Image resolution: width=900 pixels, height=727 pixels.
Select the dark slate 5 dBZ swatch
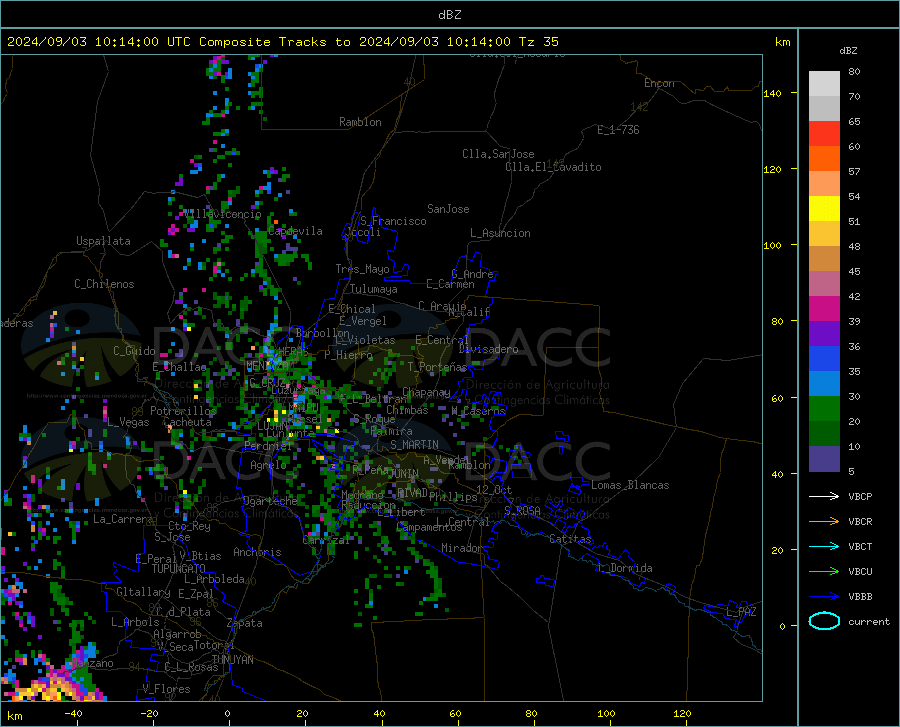pyautogui.click(x=824, y=459)
